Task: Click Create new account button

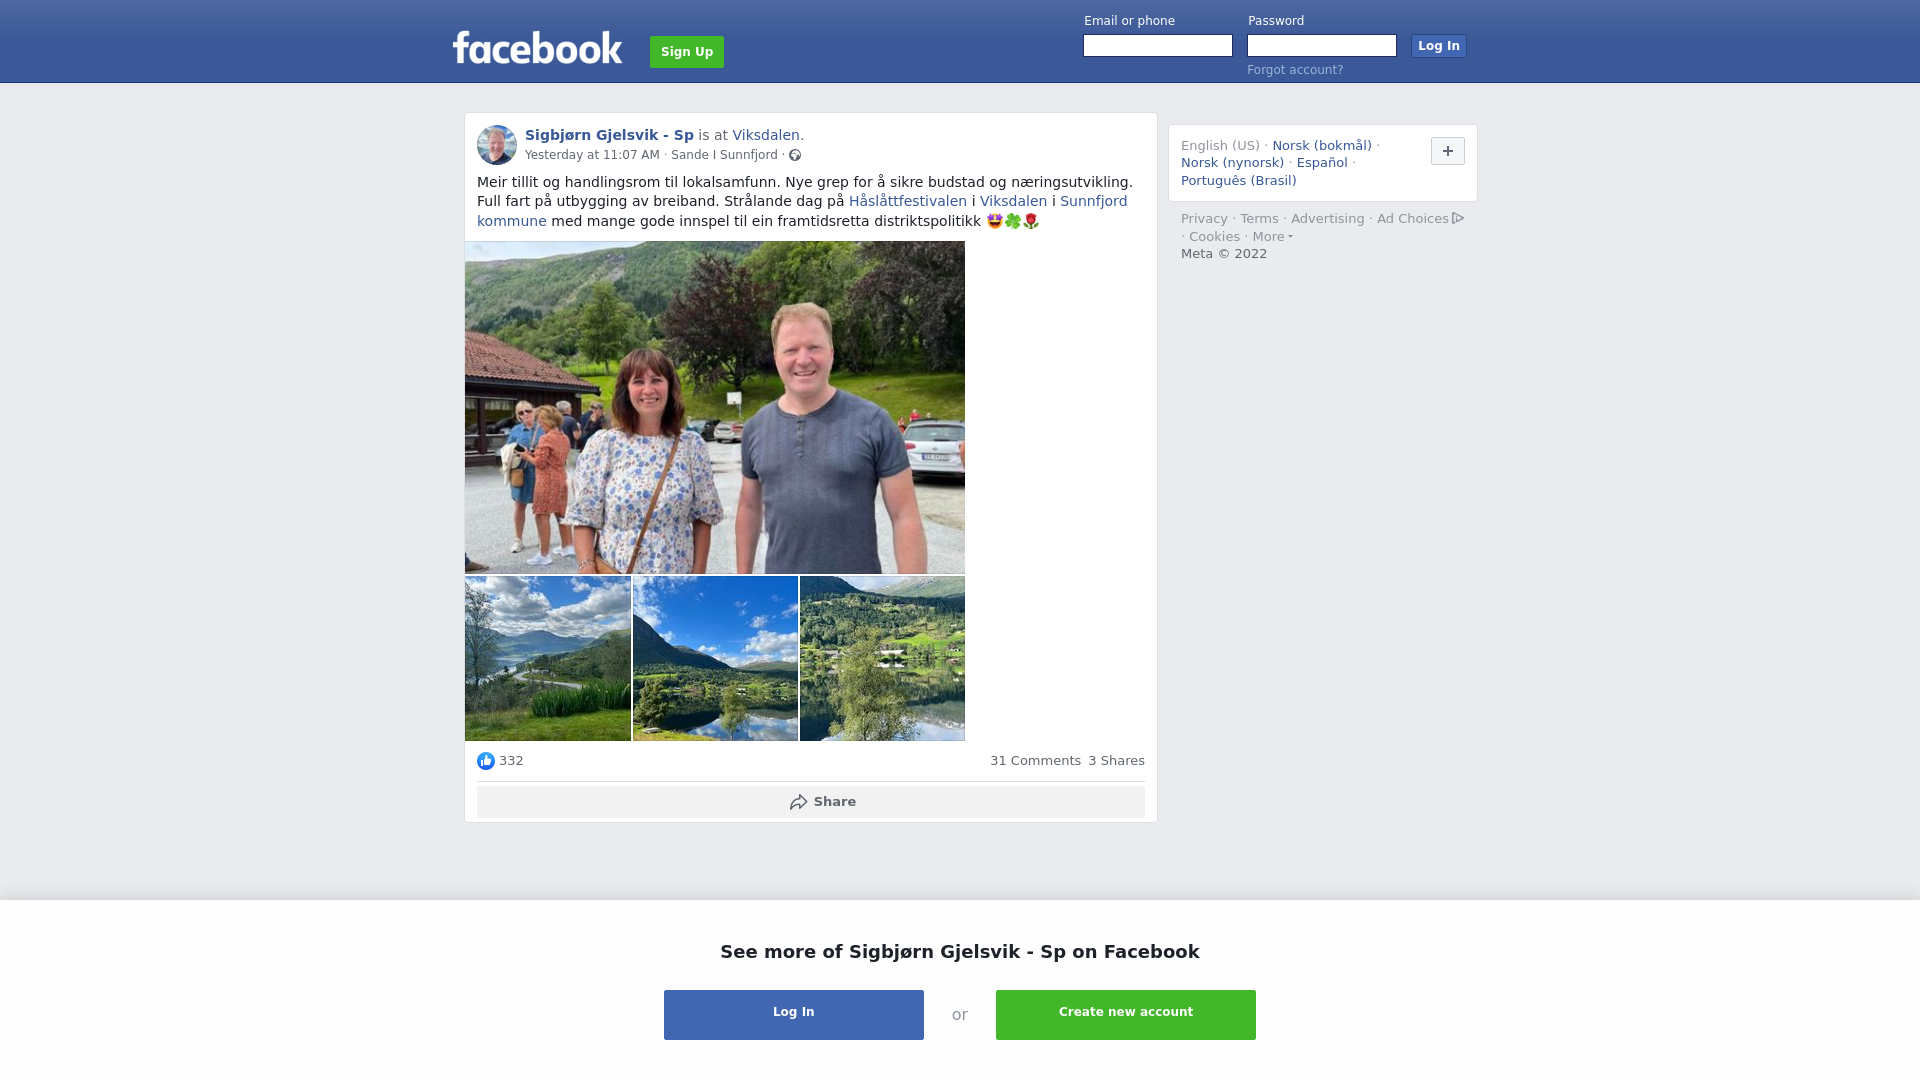Action: tap(1126, 1015)
